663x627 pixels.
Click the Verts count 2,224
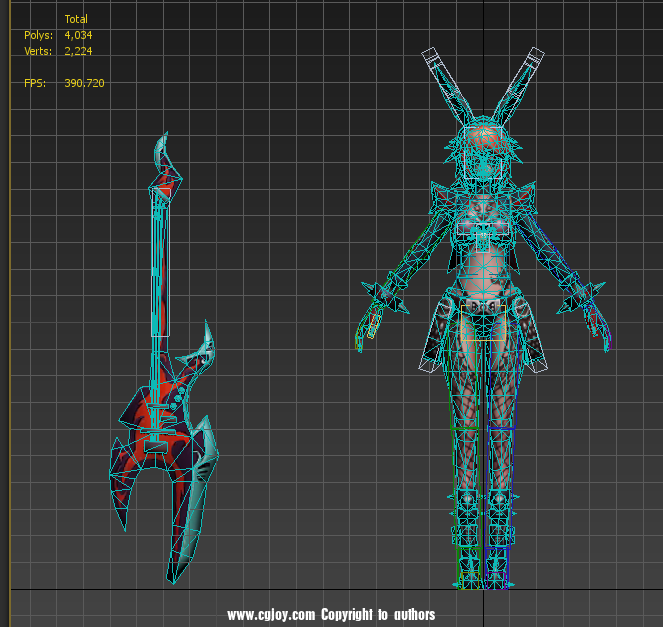78,51
